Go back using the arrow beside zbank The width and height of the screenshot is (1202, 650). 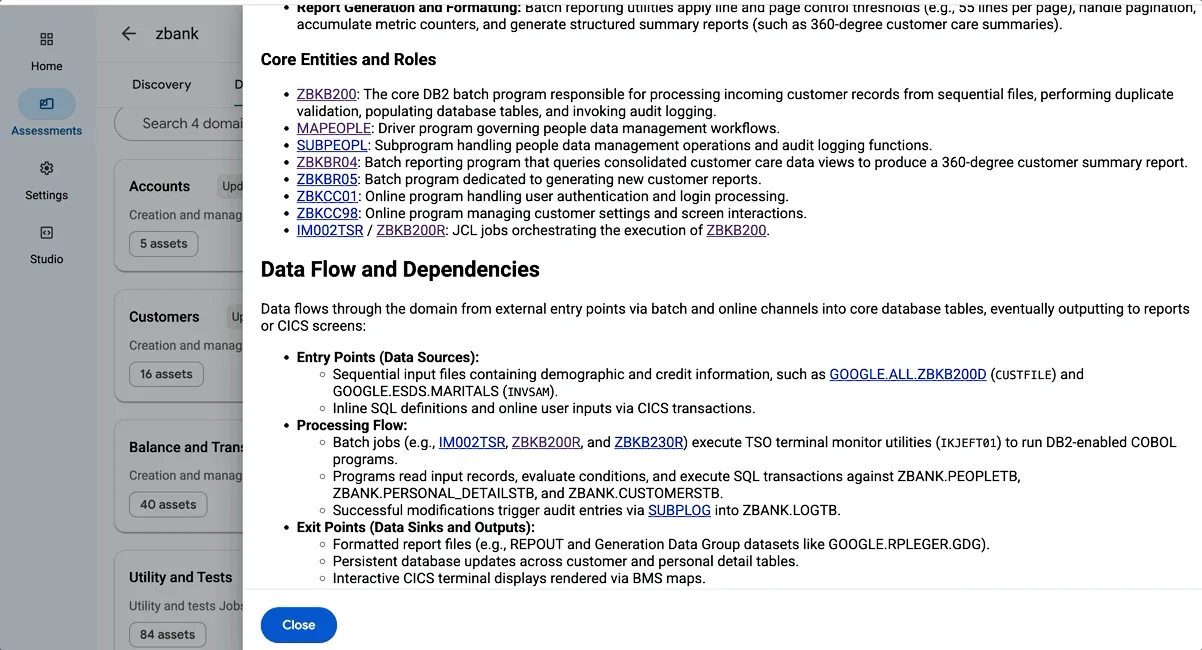click(x=129, y=34)
